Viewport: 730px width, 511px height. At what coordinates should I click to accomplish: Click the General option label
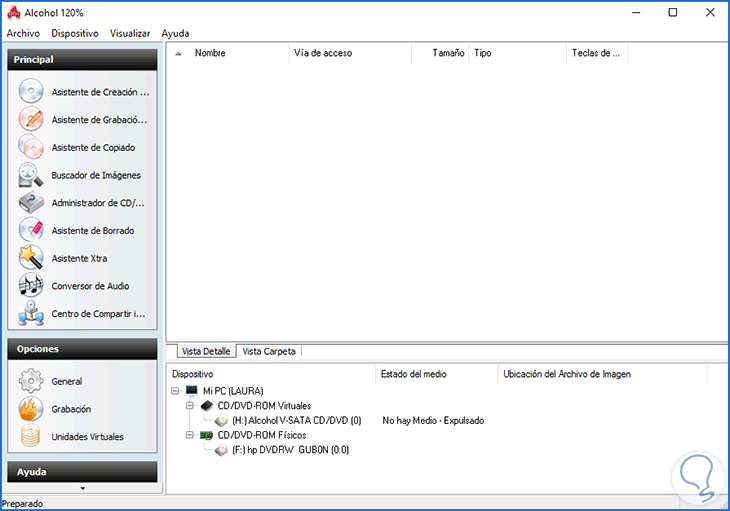[67, 381]
